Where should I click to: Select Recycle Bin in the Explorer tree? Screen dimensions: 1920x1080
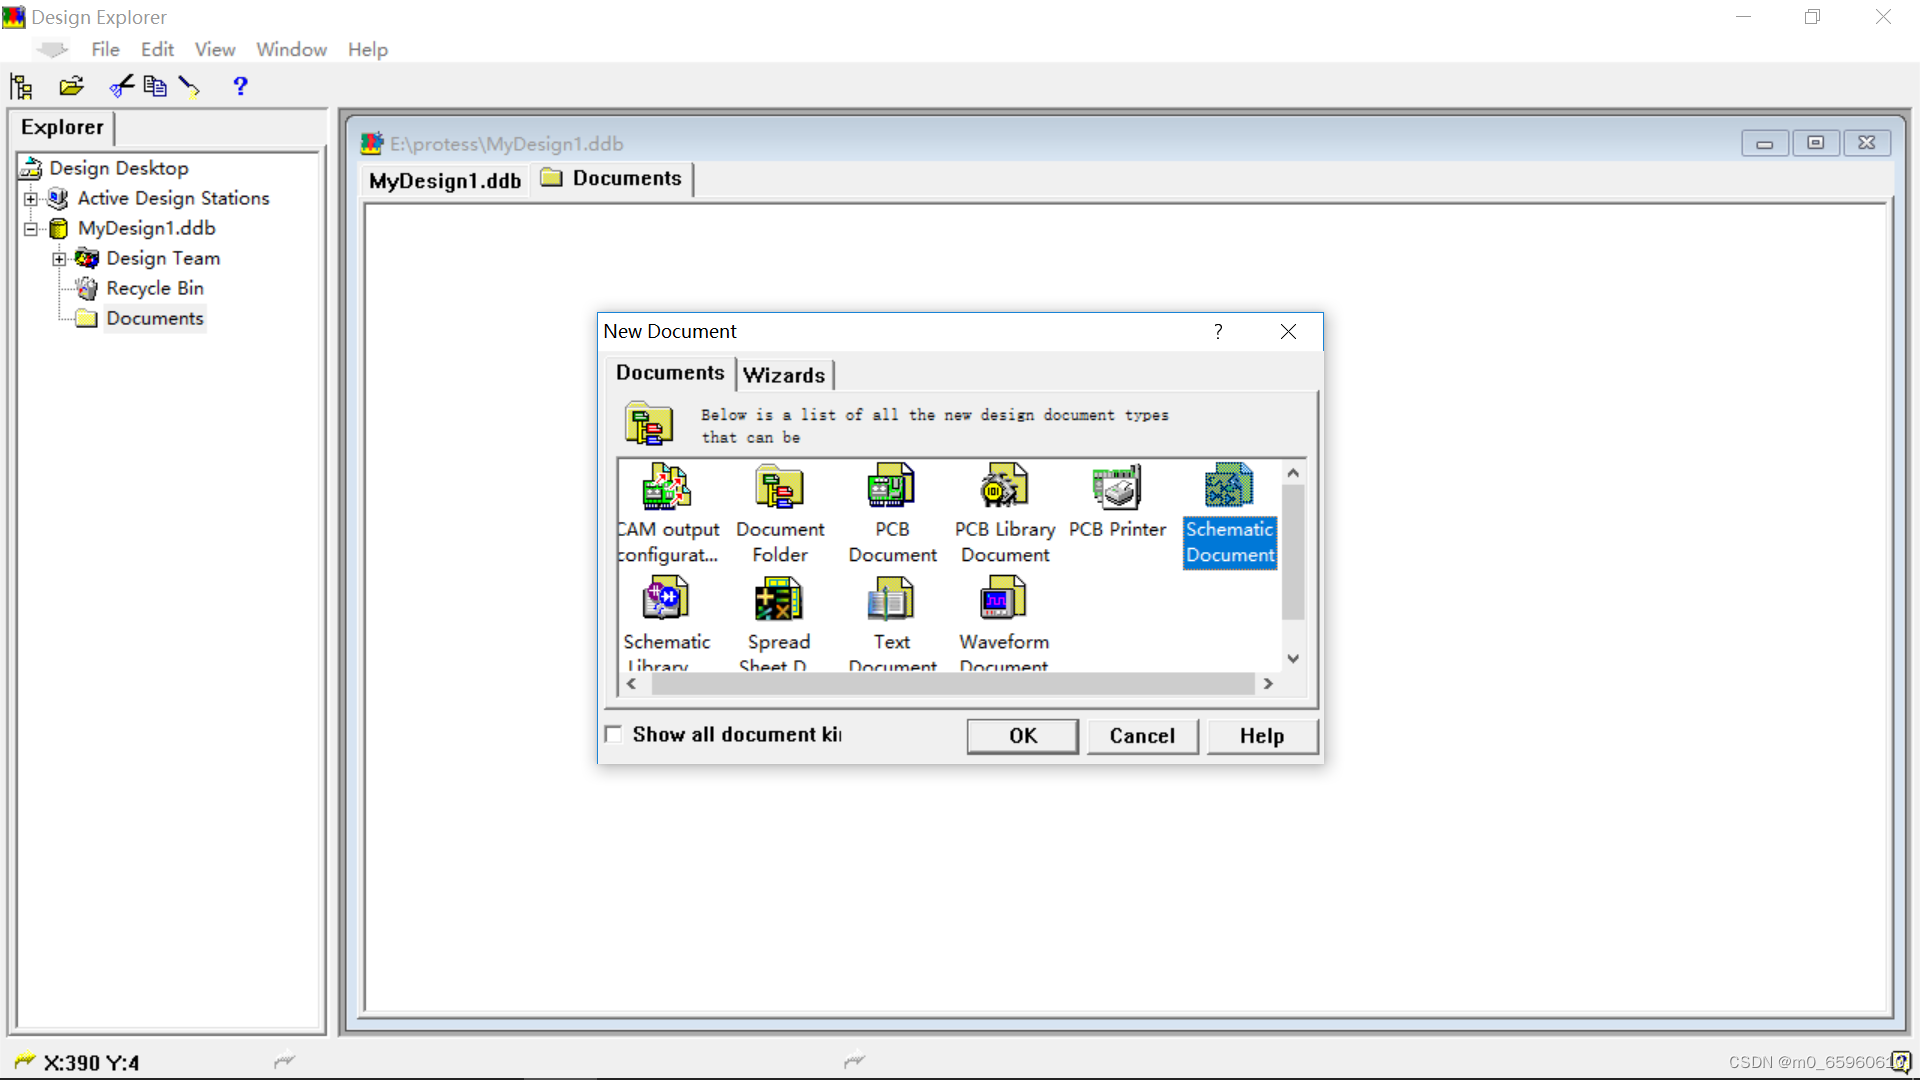point(155,288)
